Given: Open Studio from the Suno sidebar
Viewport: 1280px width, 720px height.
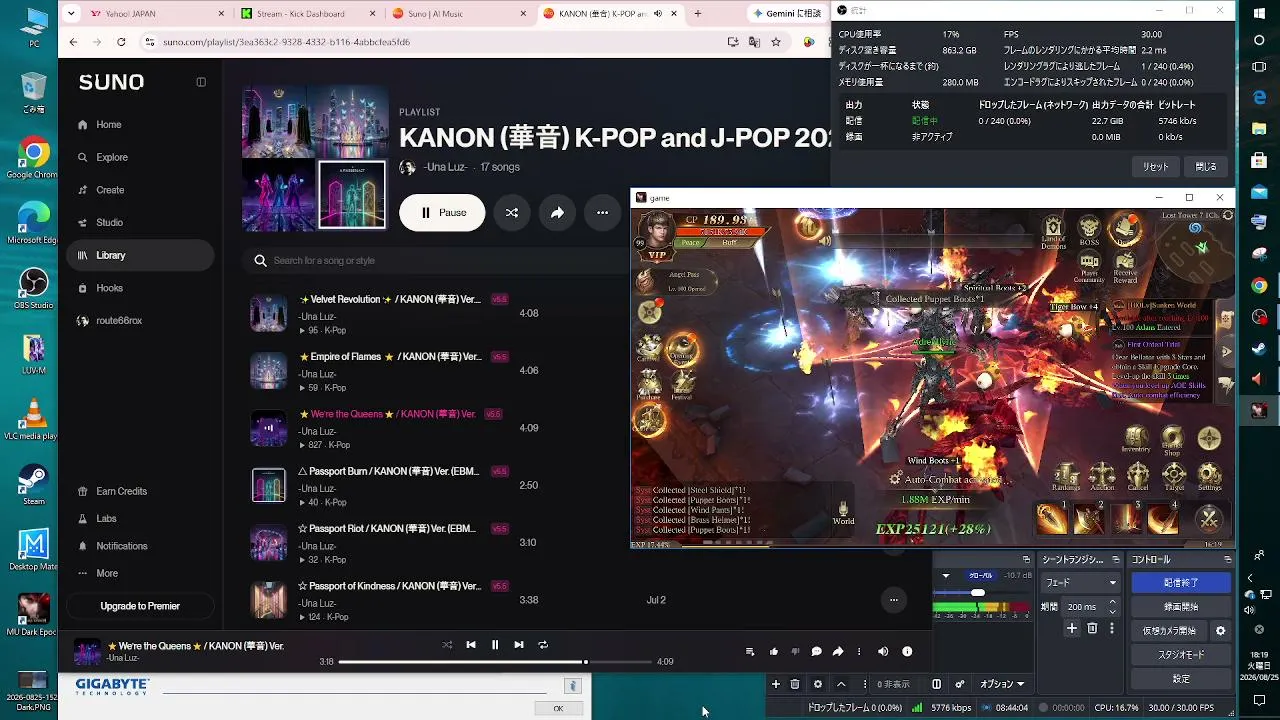Looking at the screenshot, I should coord(140,223).
